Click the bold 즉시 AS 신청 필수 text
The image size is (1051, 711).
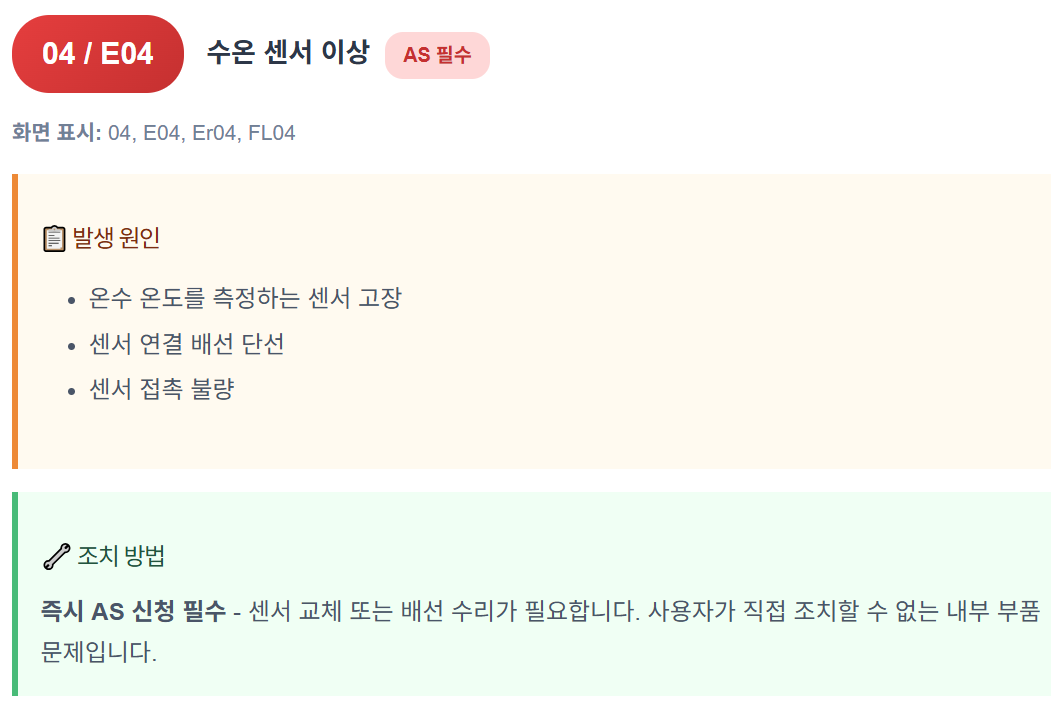click(133, 610)
